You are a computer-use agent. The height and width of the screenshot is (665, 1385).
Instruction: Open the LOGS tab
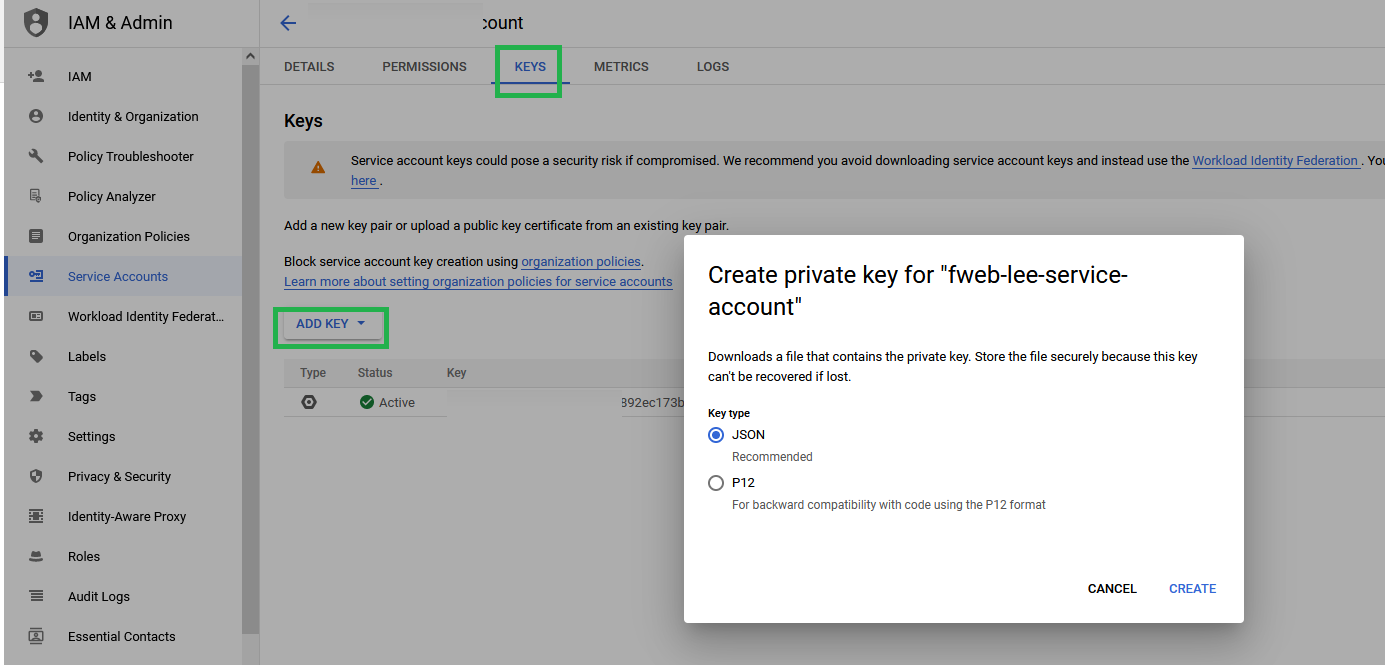713,67
